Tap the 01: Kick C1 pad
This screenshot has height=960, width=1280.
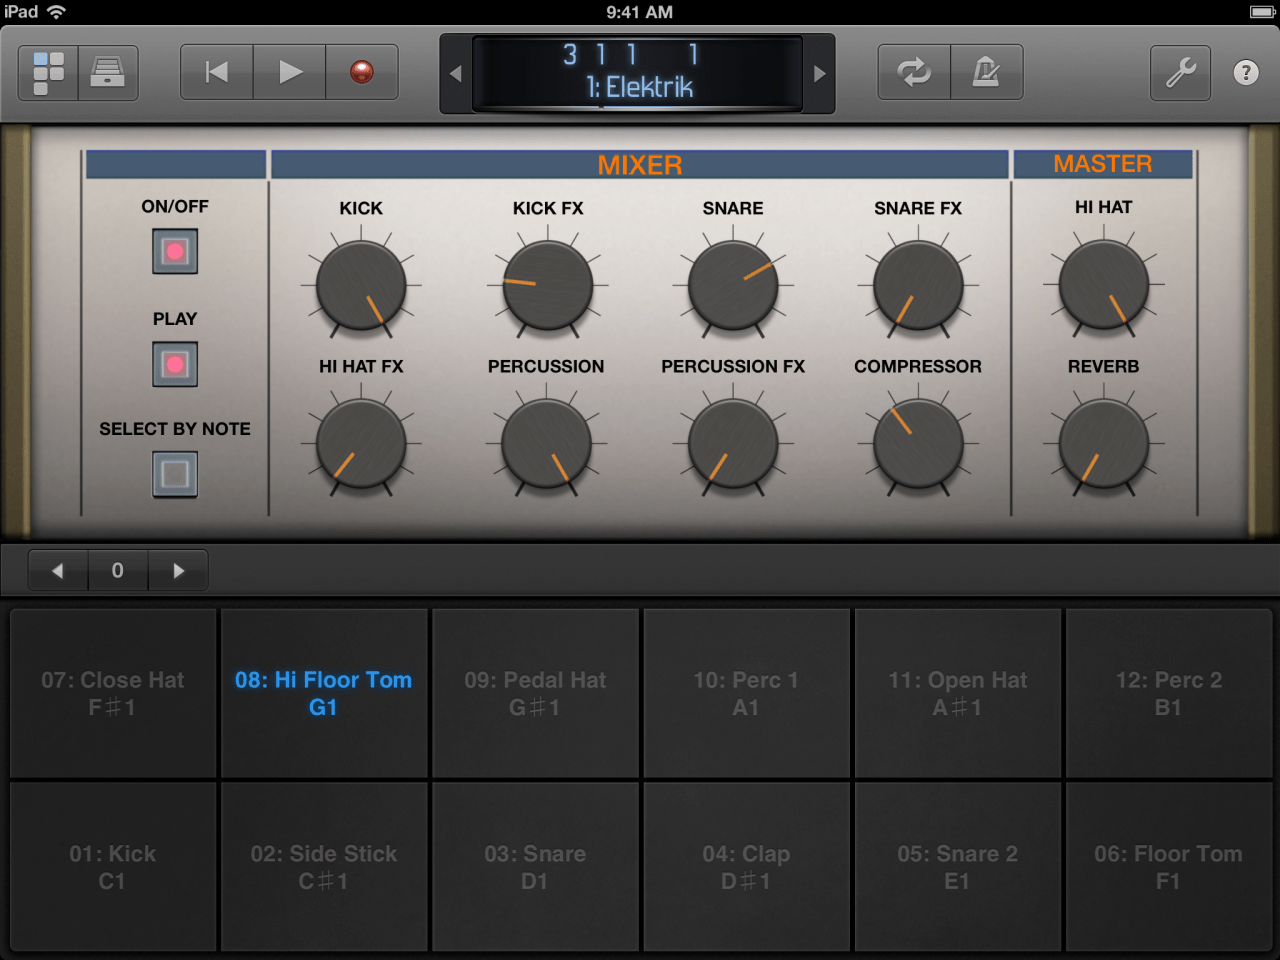coord(113,867)
